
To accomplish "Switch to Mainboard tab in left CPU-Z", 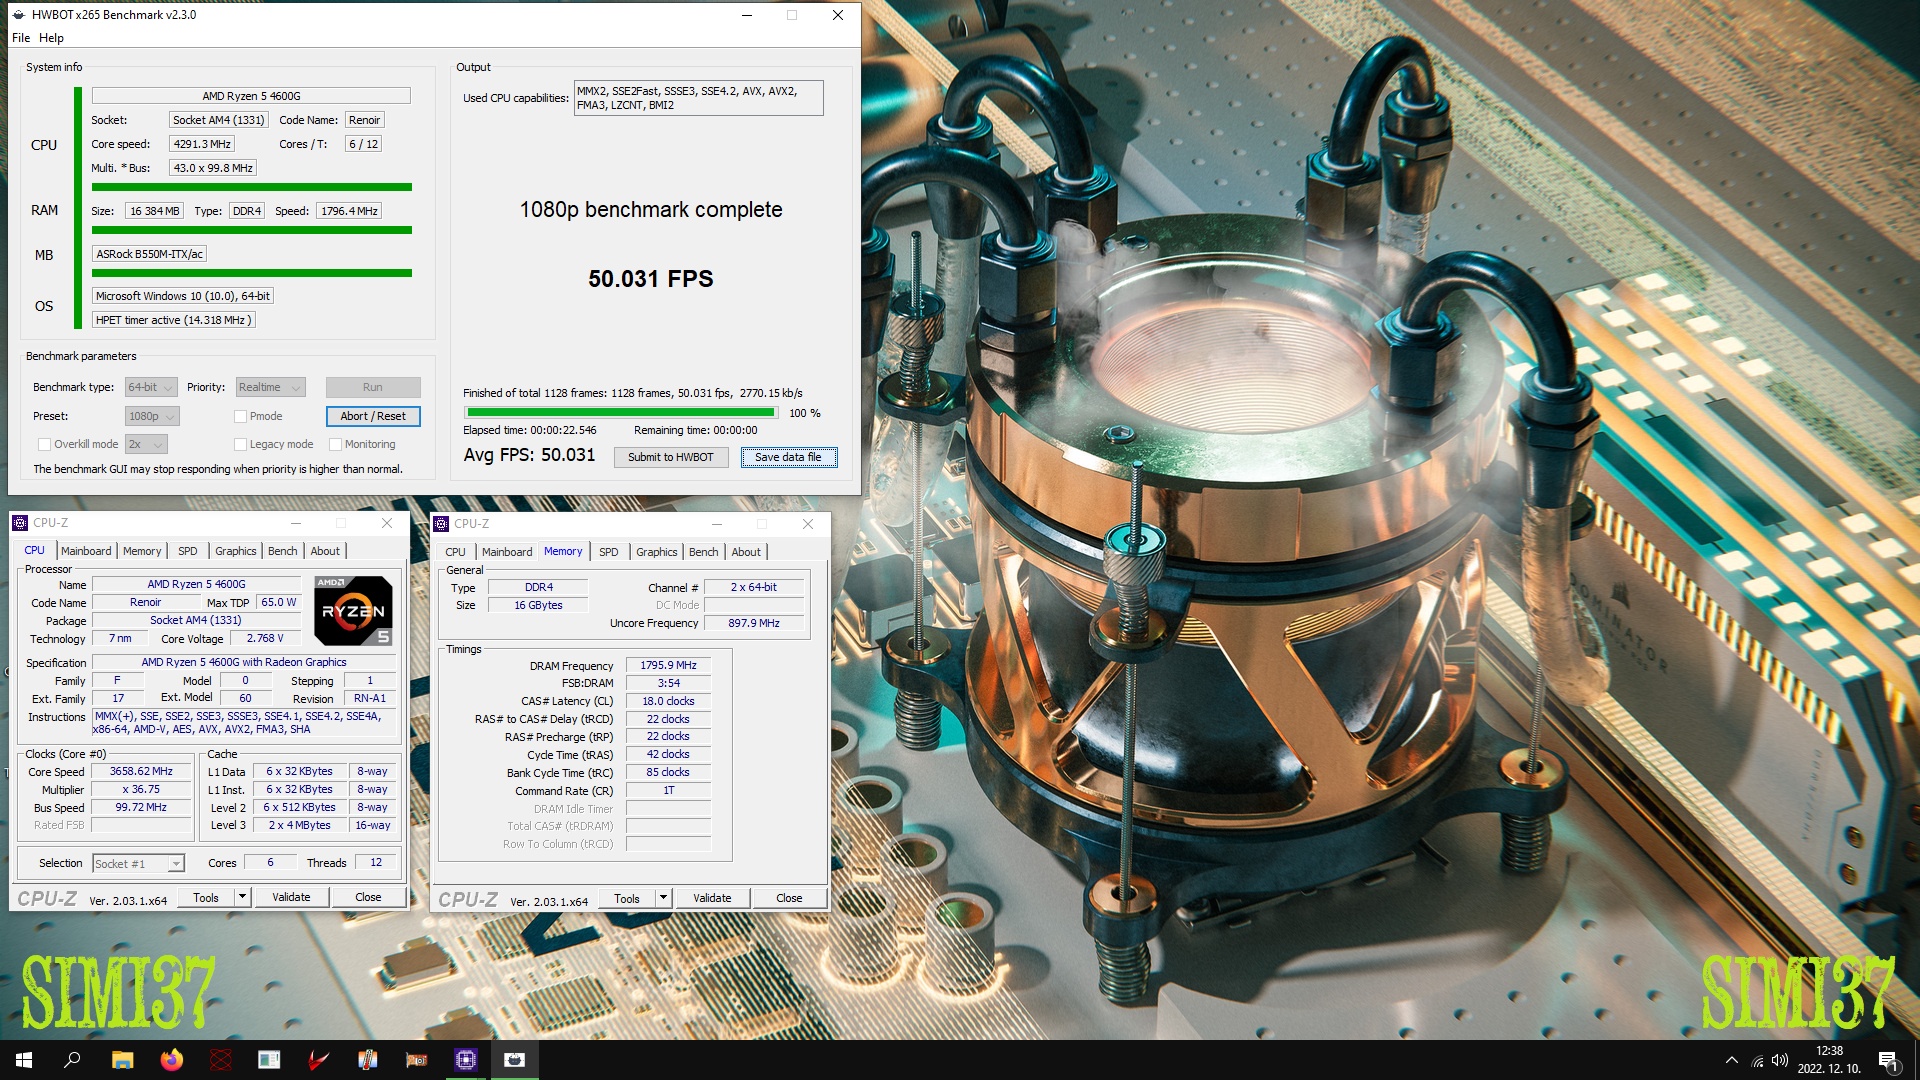I will tap(86, 551).
